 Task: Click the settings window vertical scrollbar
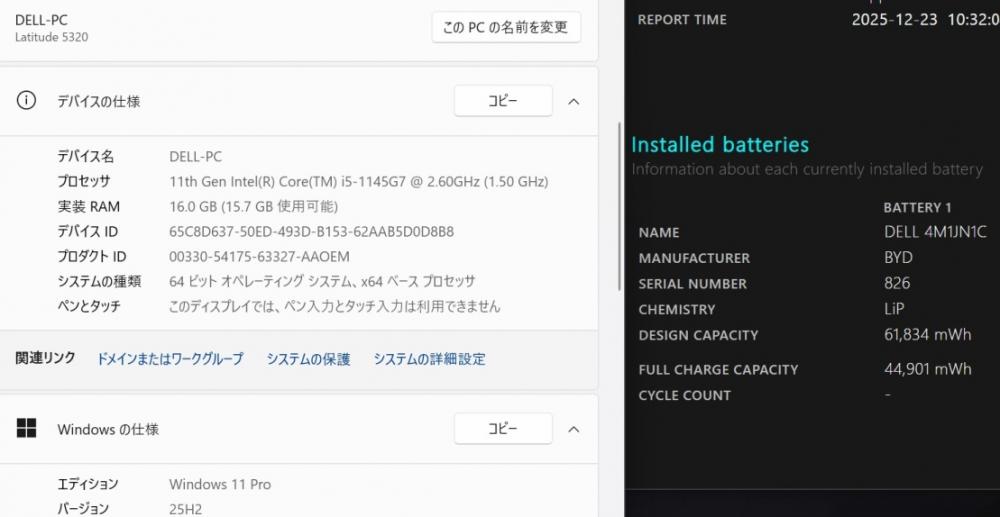click(619, 206)
